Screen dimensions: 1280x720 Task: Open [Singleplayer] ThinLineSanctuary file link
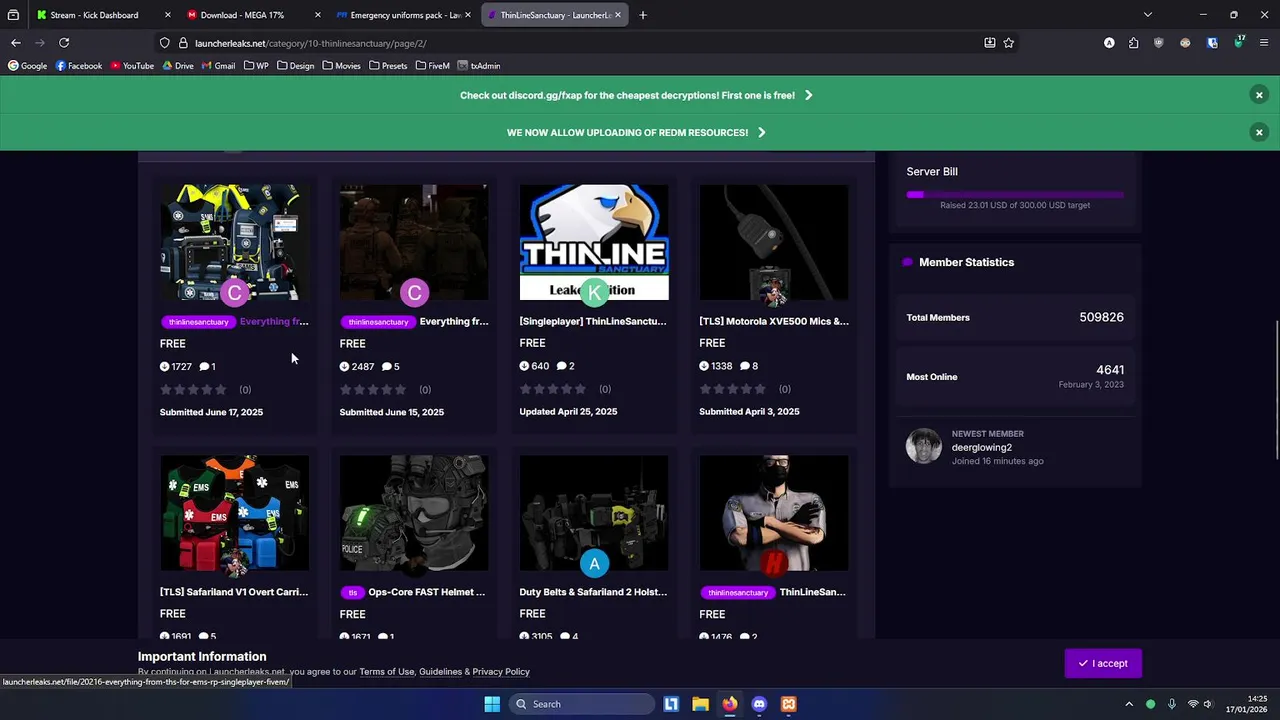[x=593, y=321]
